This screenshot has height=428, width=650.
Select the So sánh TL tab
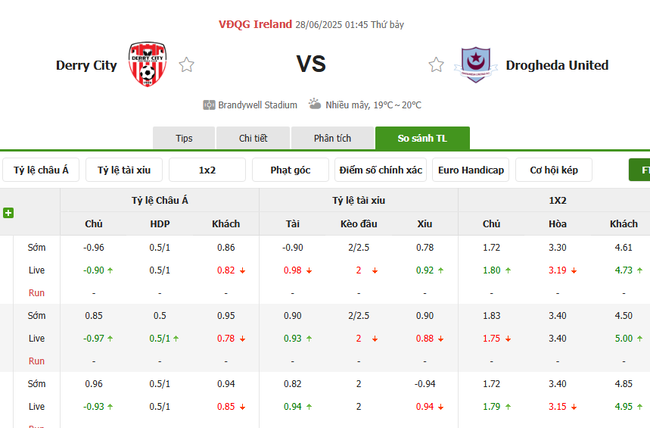(422, 138)
